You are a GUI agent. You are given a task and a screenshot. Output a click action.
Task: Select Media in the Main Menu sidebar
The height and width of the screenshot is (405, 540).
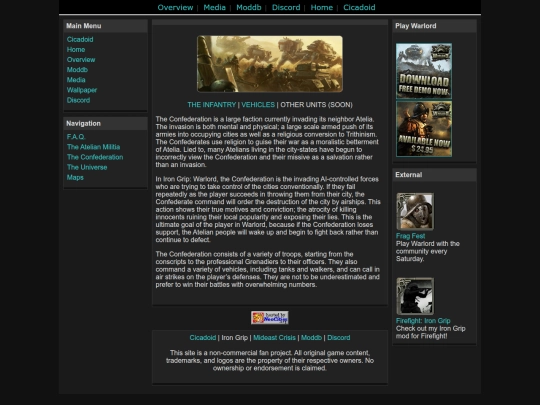76,80
